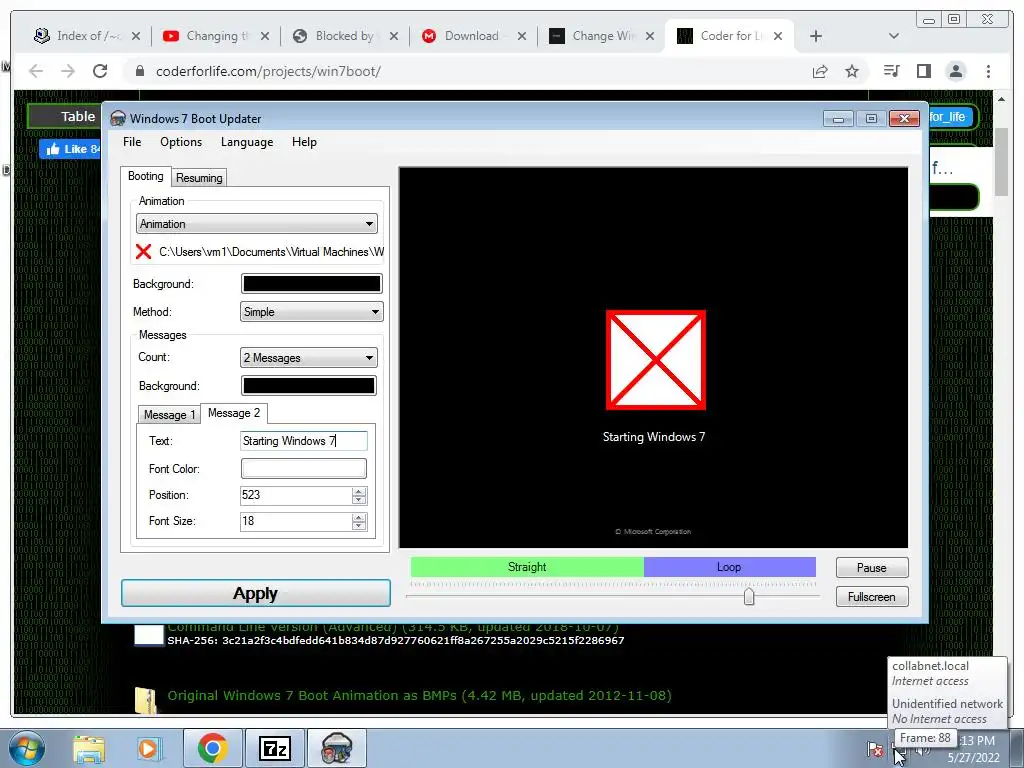Open Windows Media Player from taskbar
Screen dimensions: 1024x768
[x=148, y=748]
